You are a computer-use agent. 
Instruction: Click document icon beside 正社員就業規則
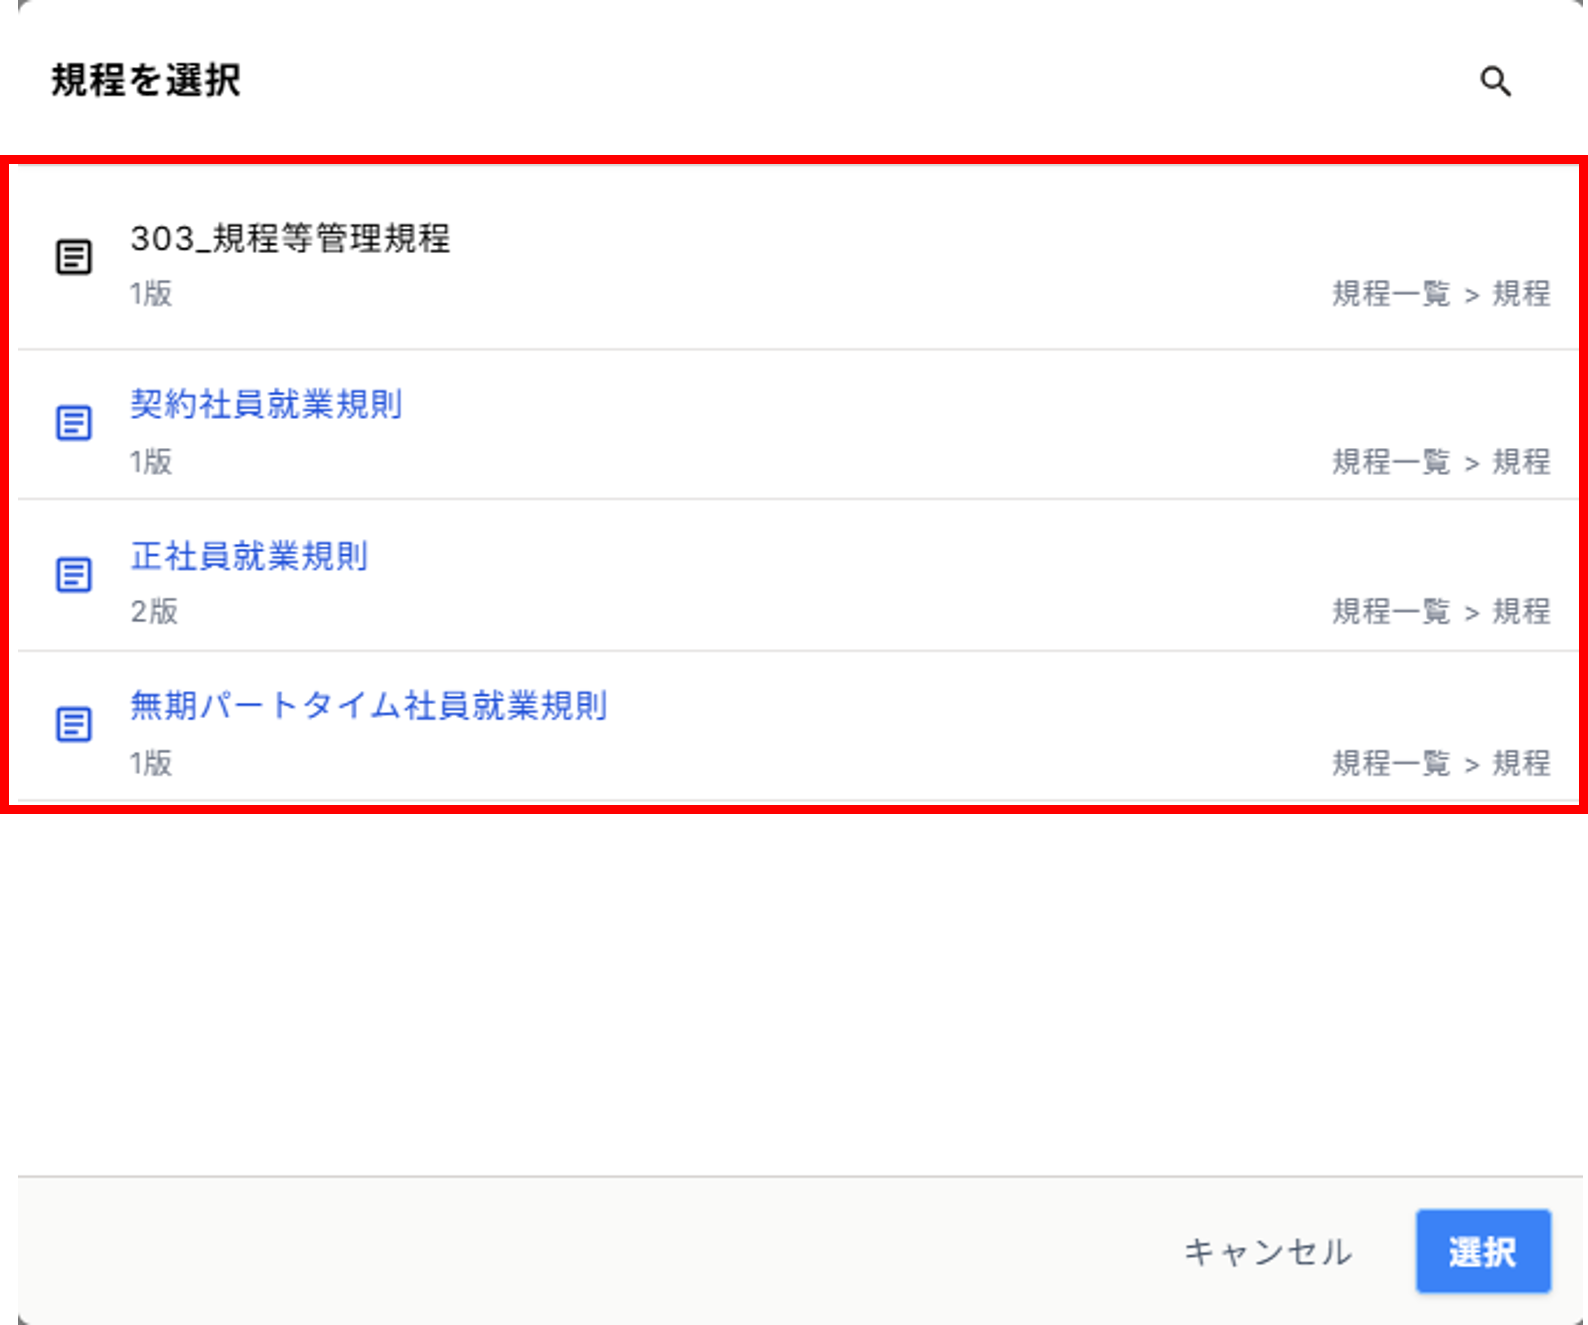tap(73, 575)
